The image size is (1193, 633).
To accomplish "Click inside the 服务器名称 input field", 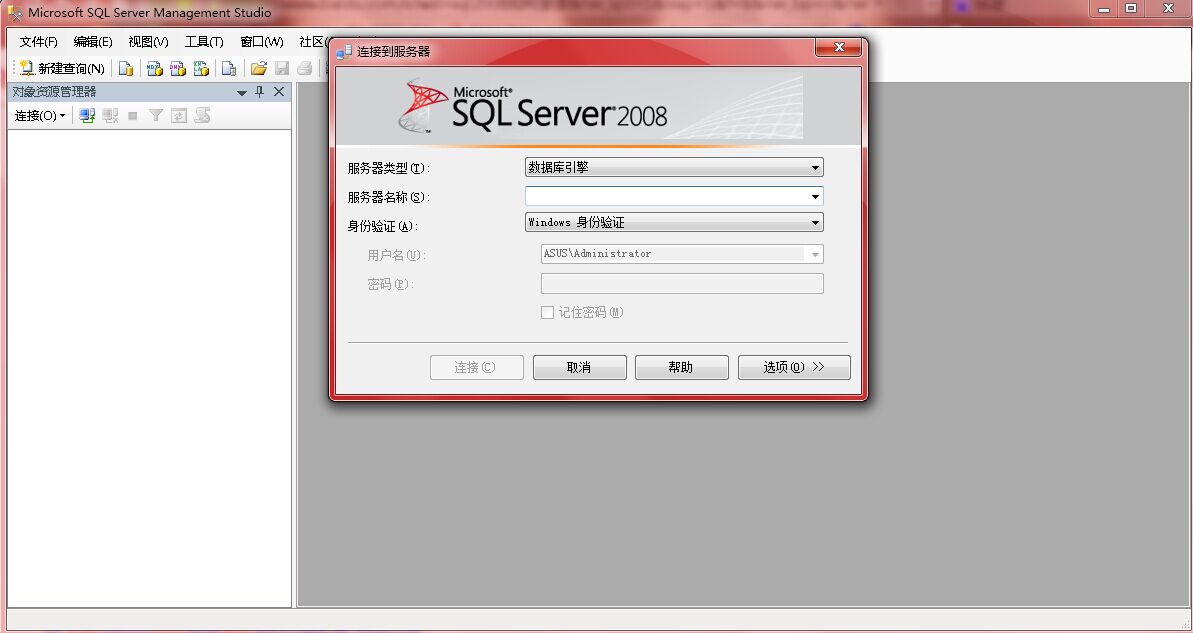I will click(x=660, y=196).
